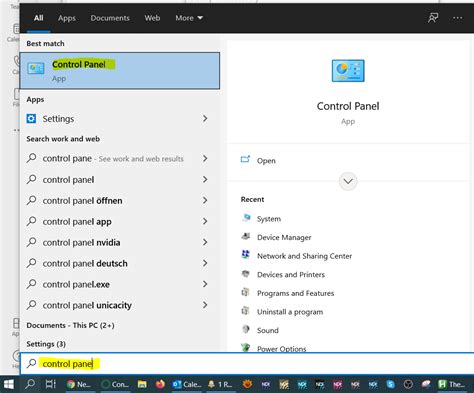Switch to the Web tab
The width and height of the screenshot is (474, 393).
click(x=152, y=18)
